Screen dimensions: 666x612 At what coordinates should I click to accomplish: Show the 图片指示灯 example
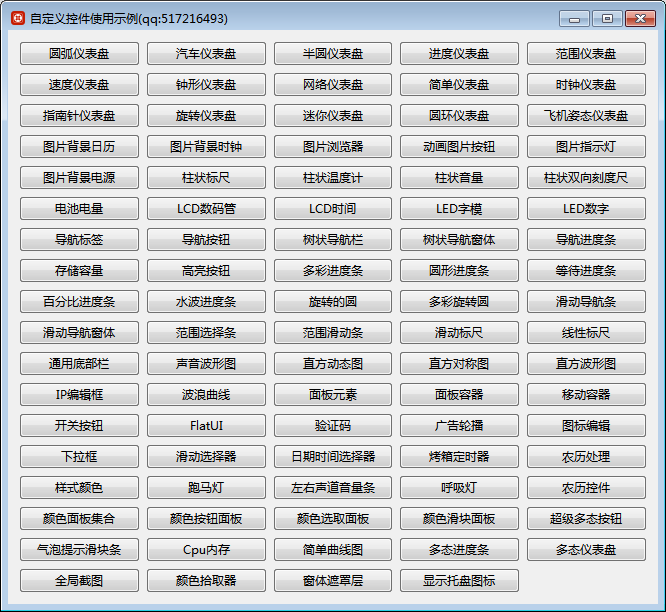(x=586, y=147)
